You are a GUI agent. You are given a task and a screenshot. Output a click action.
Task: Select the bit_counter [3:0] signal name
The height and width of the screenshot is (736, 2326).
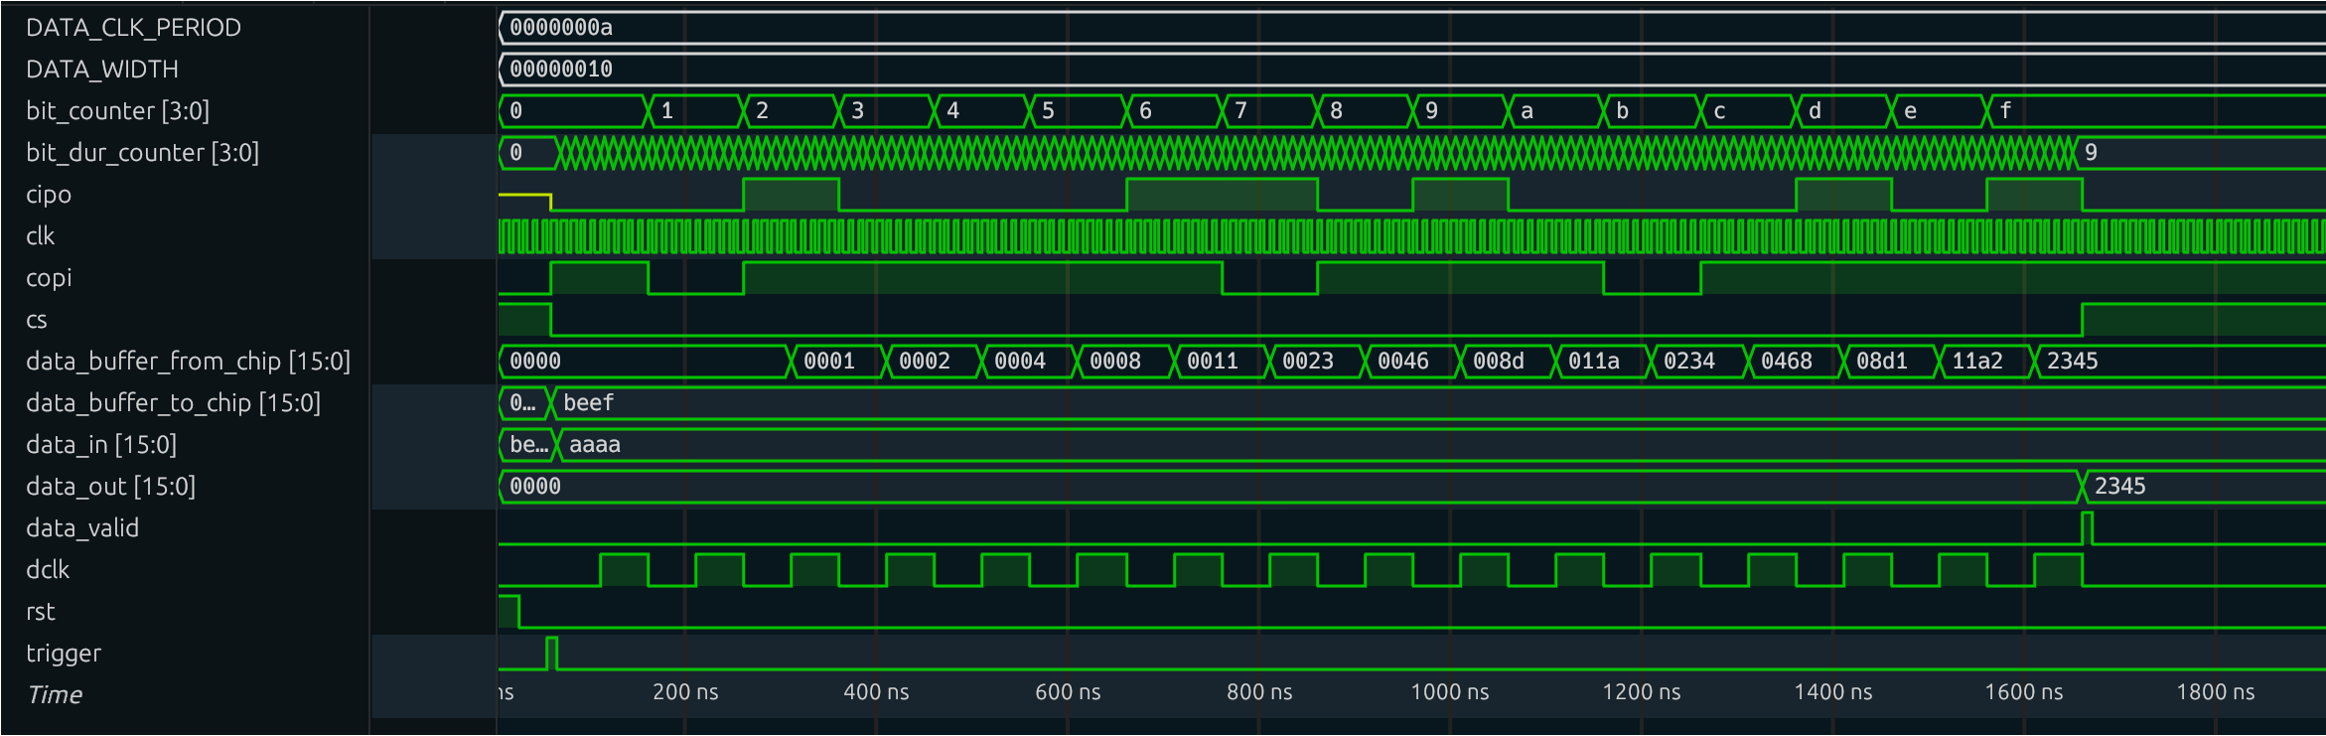coord(117,111)
